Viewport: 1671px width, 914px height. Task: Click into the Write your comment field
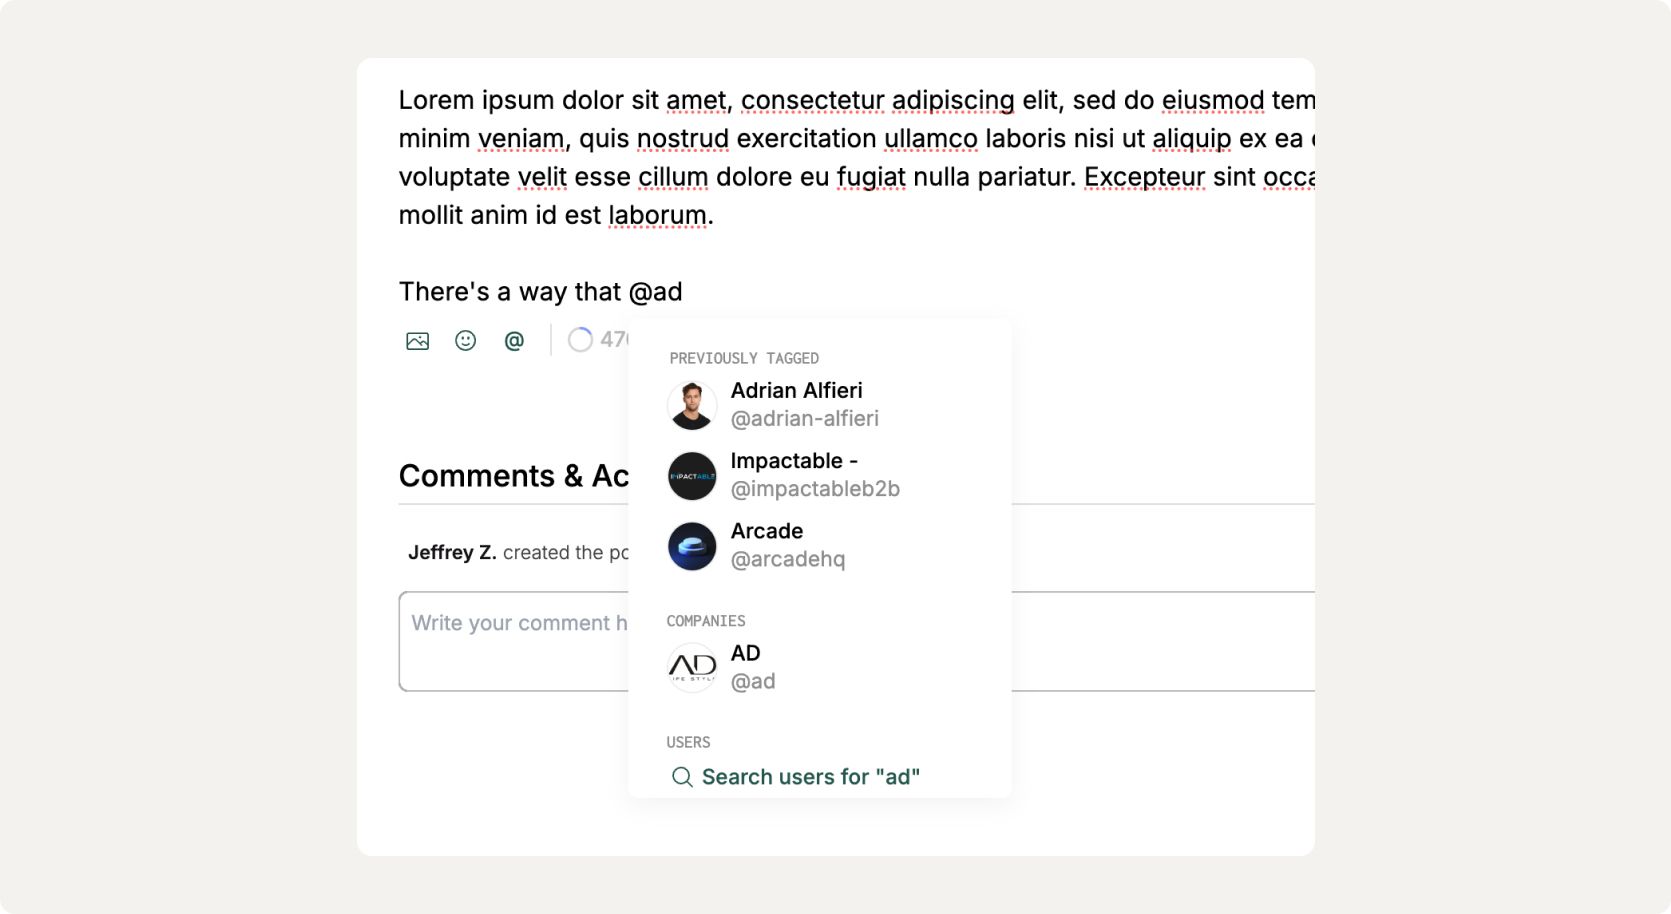[x=856, y=641]
